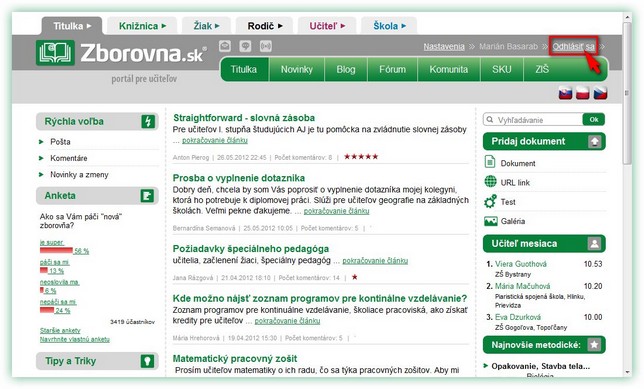The width and height of the screenshot is (644, 389).
Task: Open article Straightforward - slovná zásoba
Action: pyautogui.click(x=244, y=118)
